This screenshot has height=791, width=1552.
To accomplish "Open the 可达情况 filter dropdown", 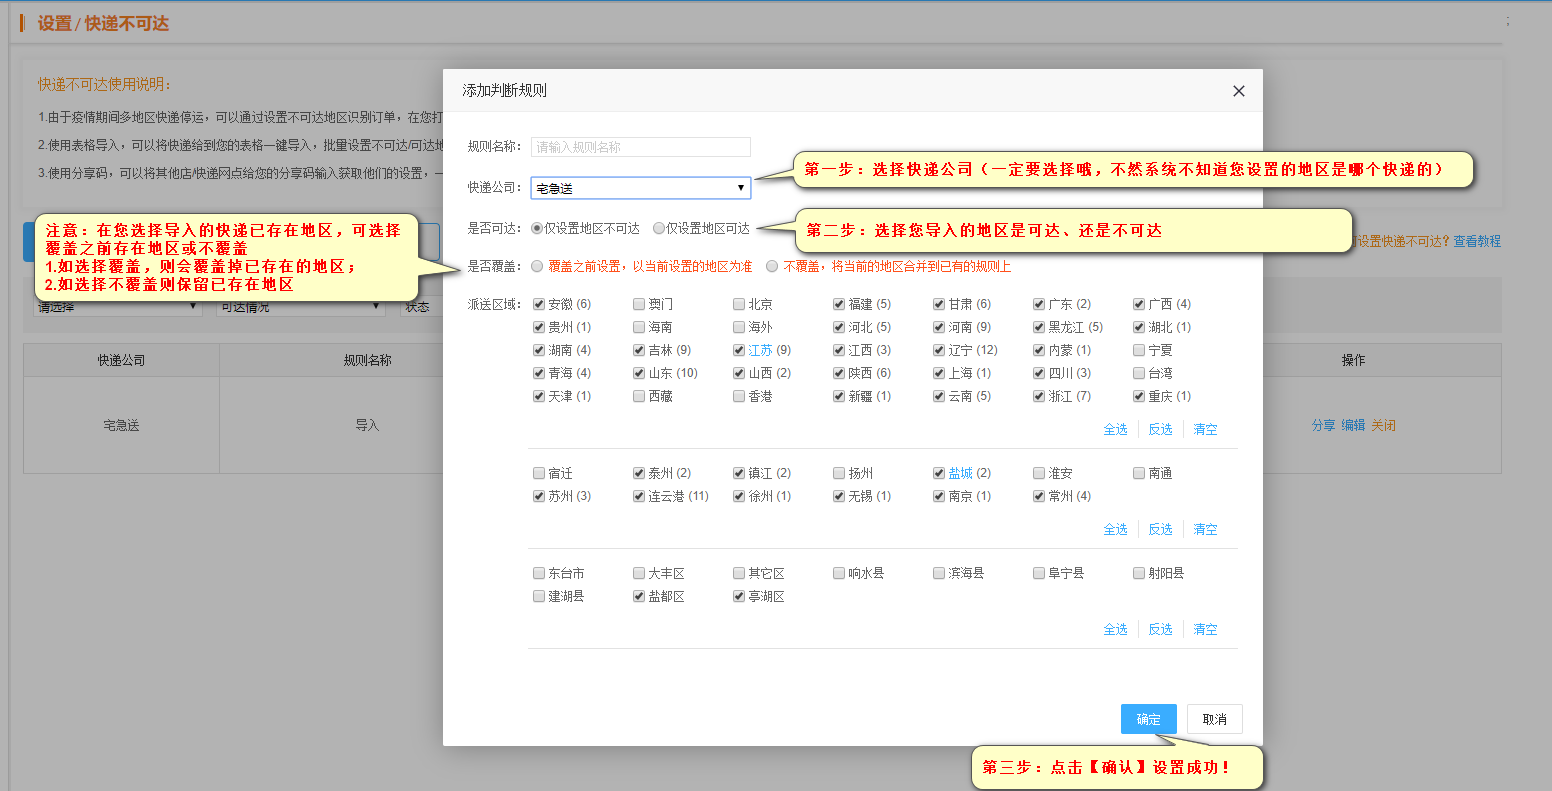I will [x=301, y=307].
